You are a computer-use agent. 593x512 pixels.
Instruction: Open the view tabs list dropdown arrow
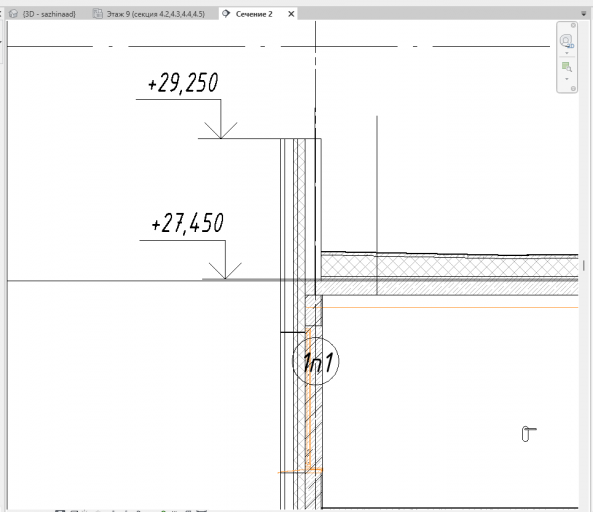coord(584,14)
